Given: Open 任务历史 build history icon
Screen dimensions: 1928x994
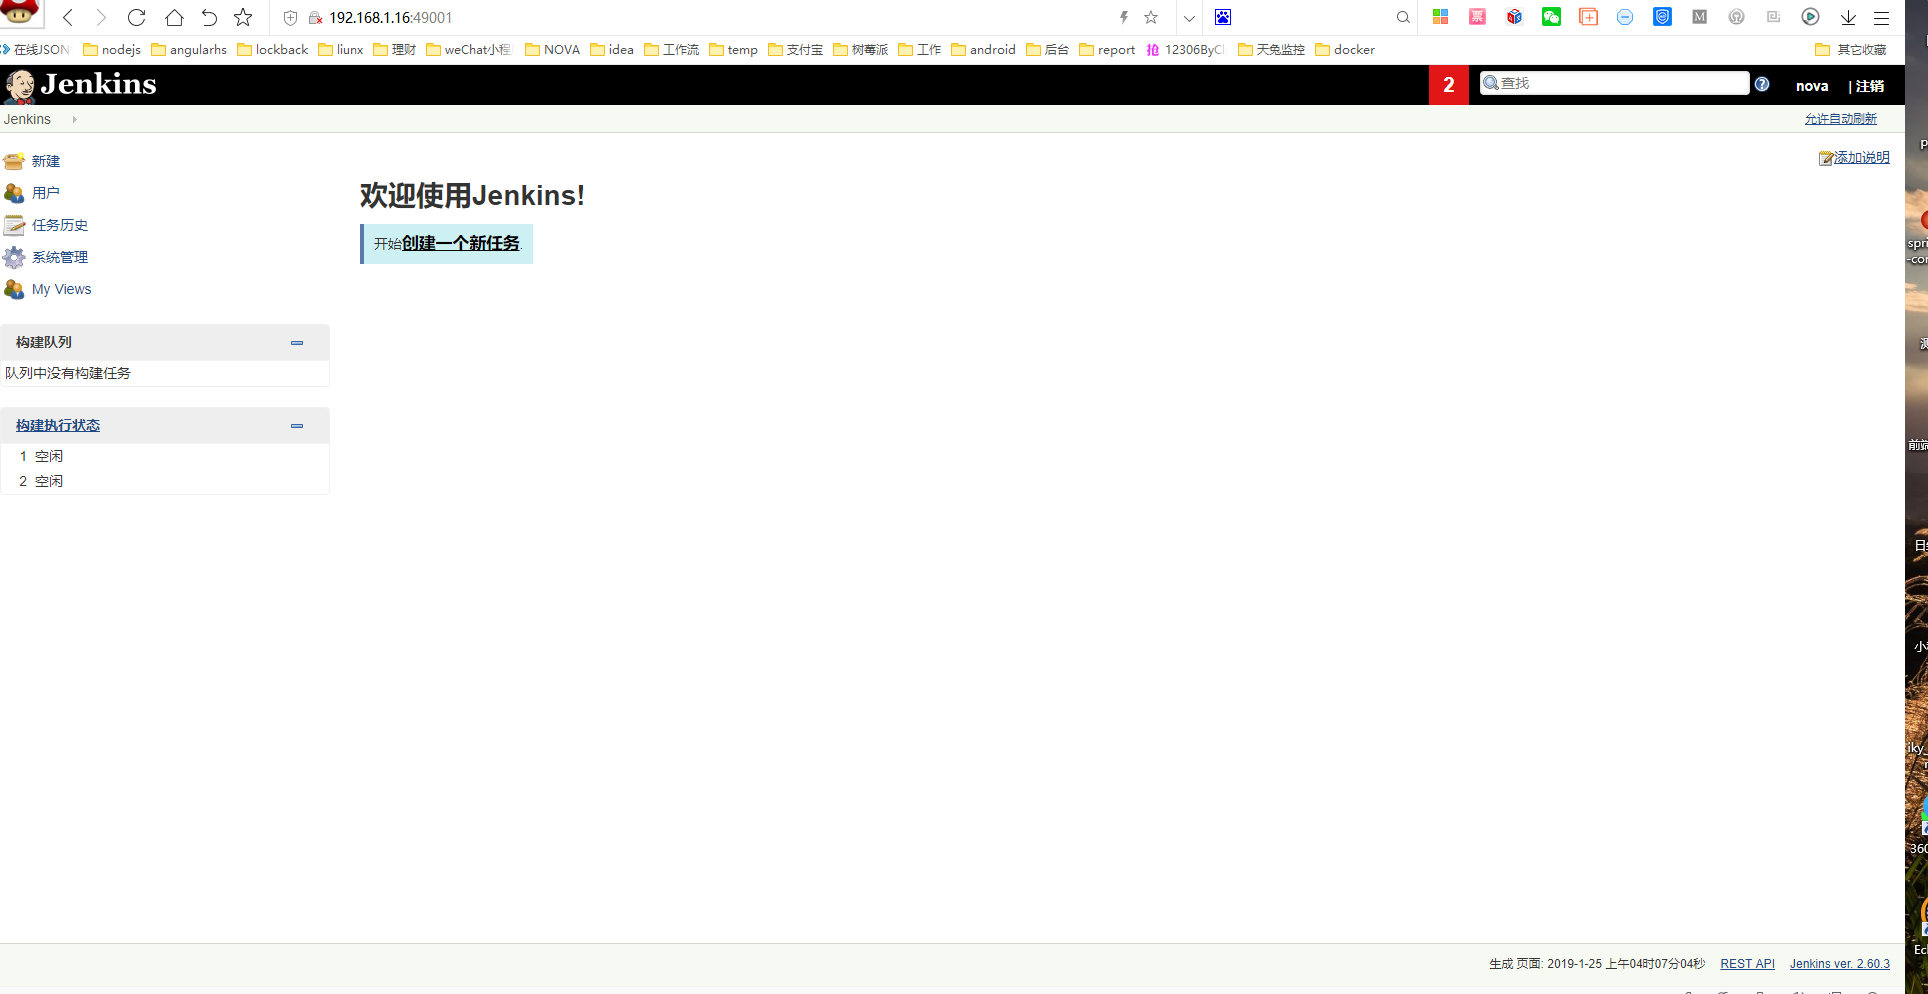Looking at the screenshot, I should coord(14,225).
